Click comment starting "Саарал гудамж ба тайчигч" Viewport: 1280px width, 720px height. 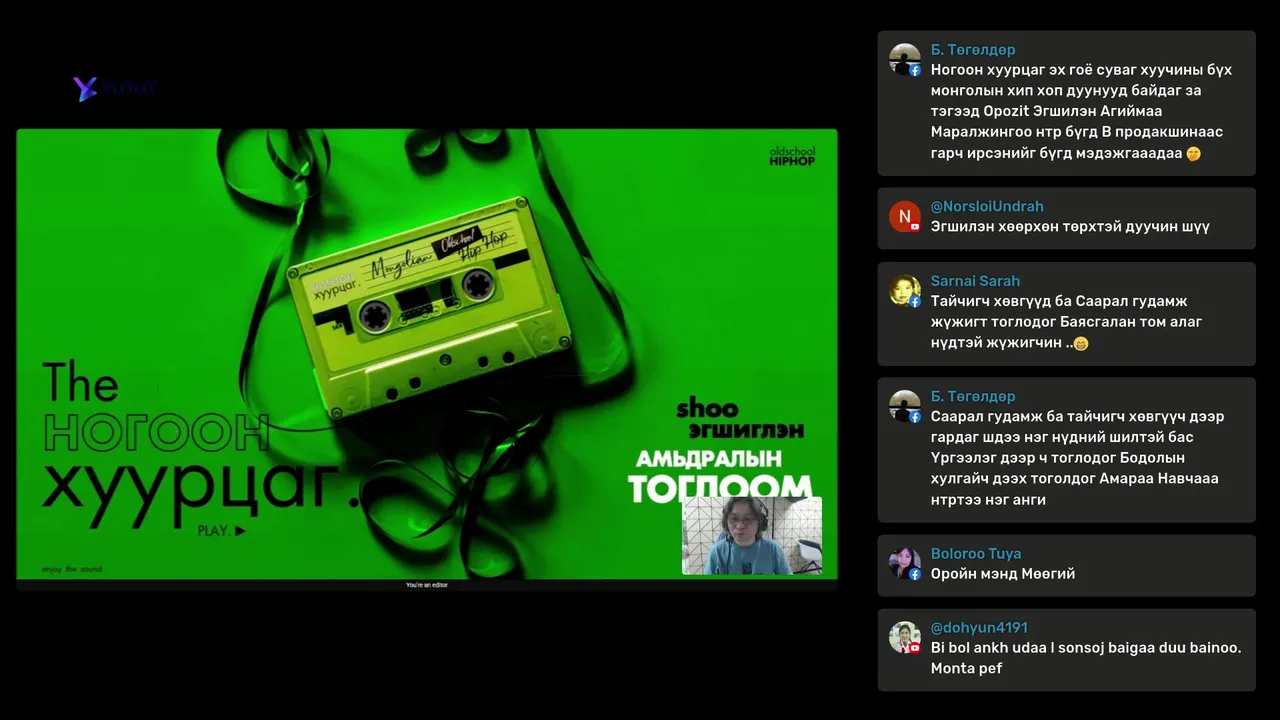coord(1077,458)
